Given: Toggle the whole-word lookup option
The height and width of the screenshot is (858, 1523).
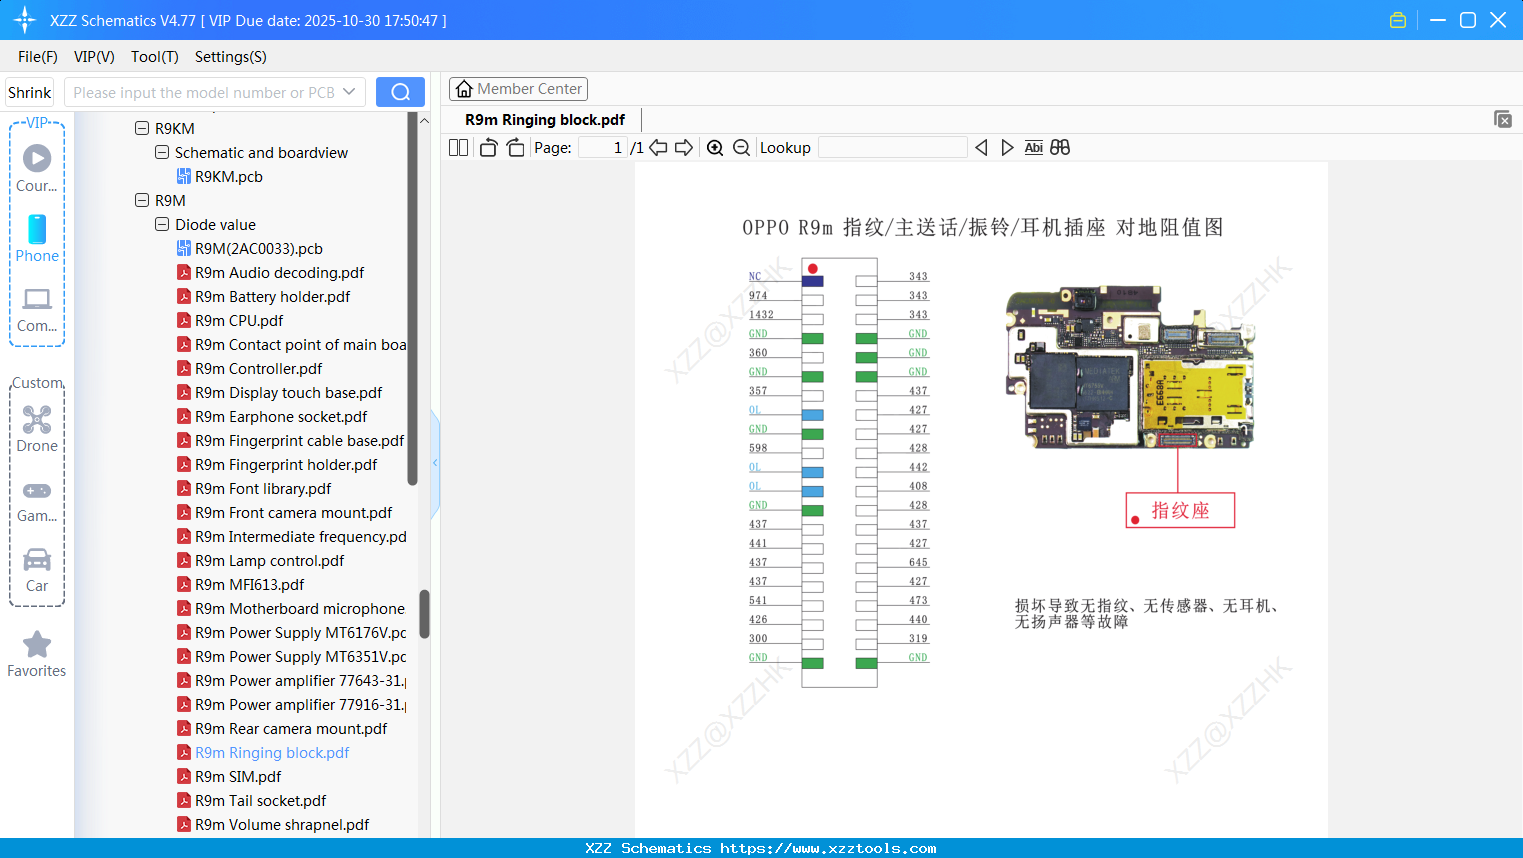Looking at the screenshot, I should coord(1060,147).
